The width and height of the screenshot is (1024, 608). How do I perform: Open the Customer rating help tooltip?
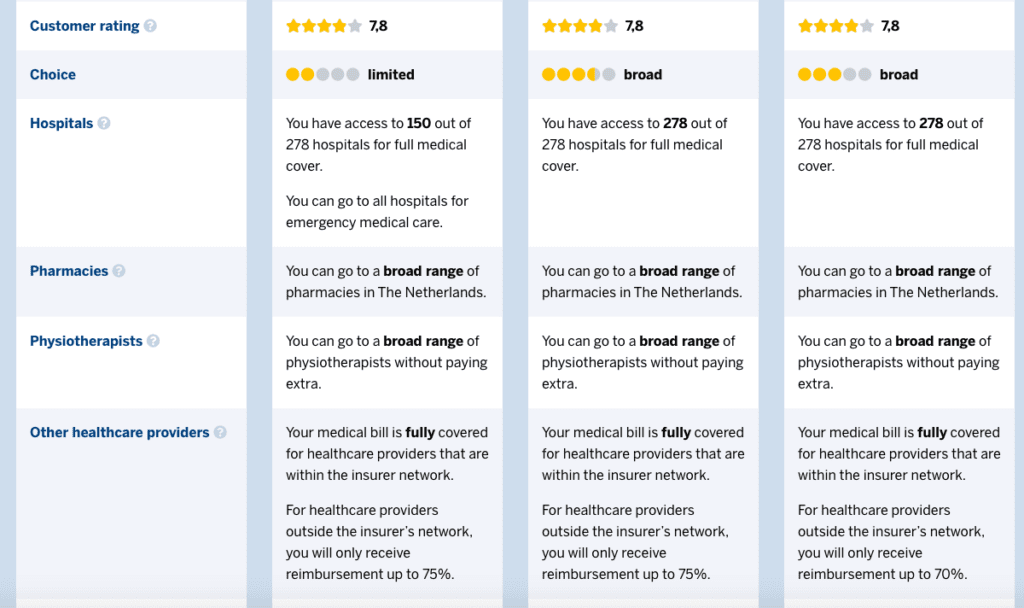(150, 26)
